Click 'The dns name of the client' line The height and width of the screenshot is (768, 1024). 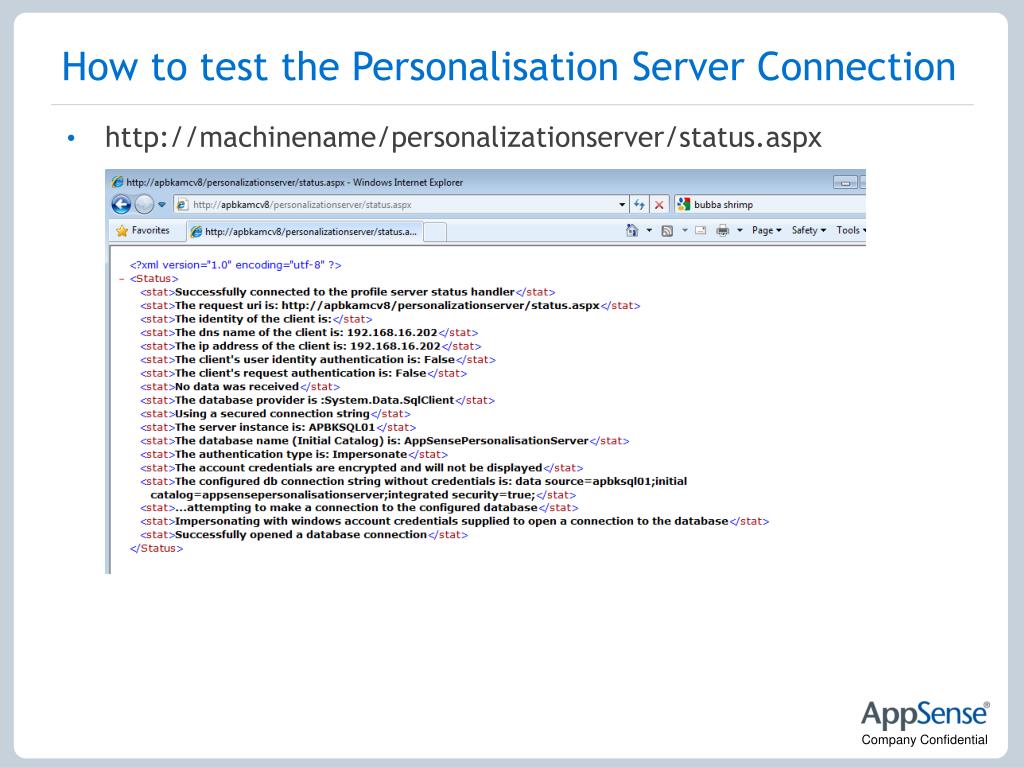pyautogui.click(x=309, y=332)
